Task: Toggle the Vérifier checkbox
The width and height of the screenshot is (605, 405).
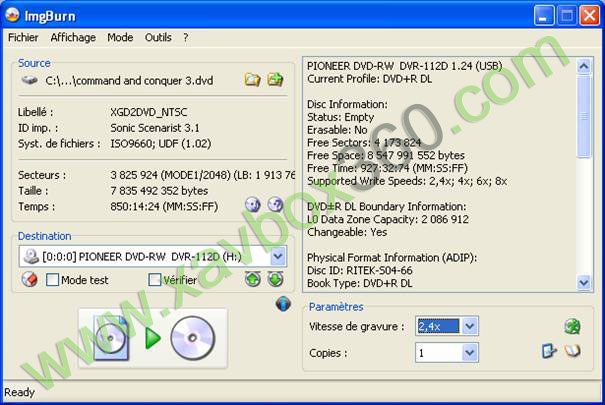Action: (155, 280)
